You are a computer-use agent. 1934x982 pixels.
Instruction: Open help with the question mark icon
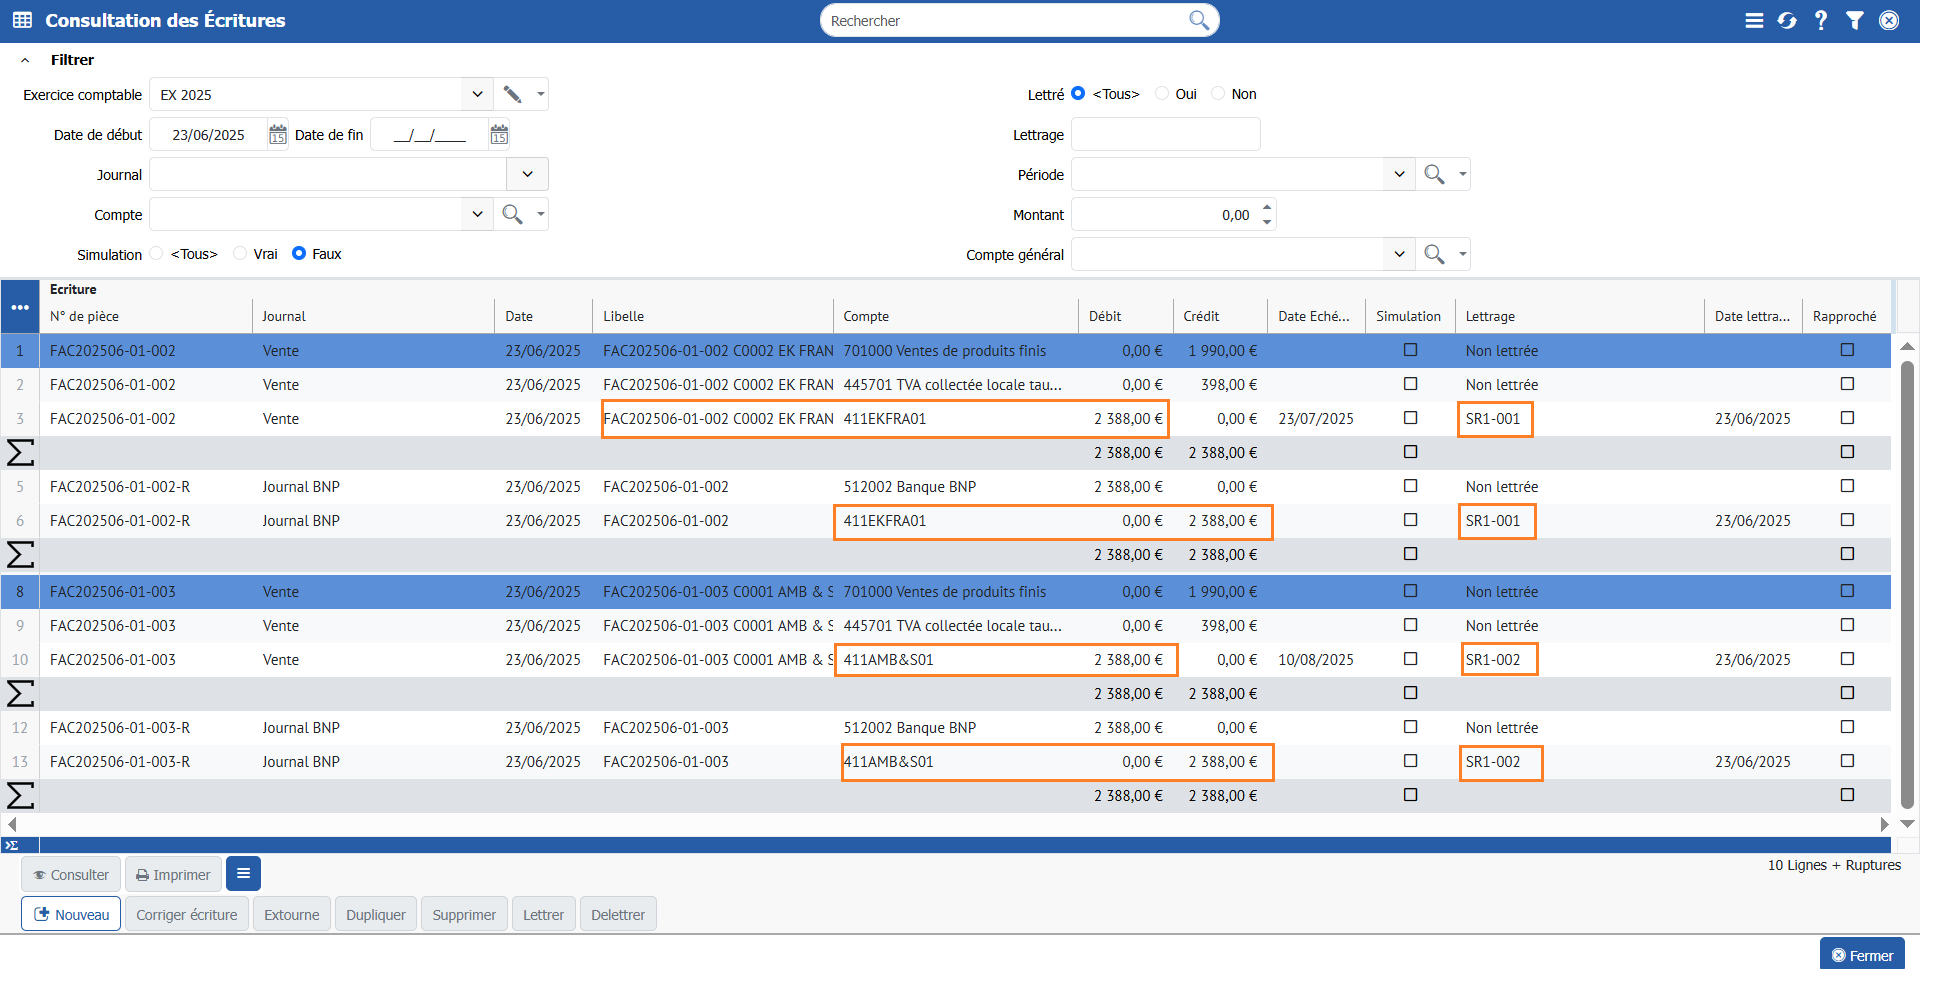point(1821,20)
